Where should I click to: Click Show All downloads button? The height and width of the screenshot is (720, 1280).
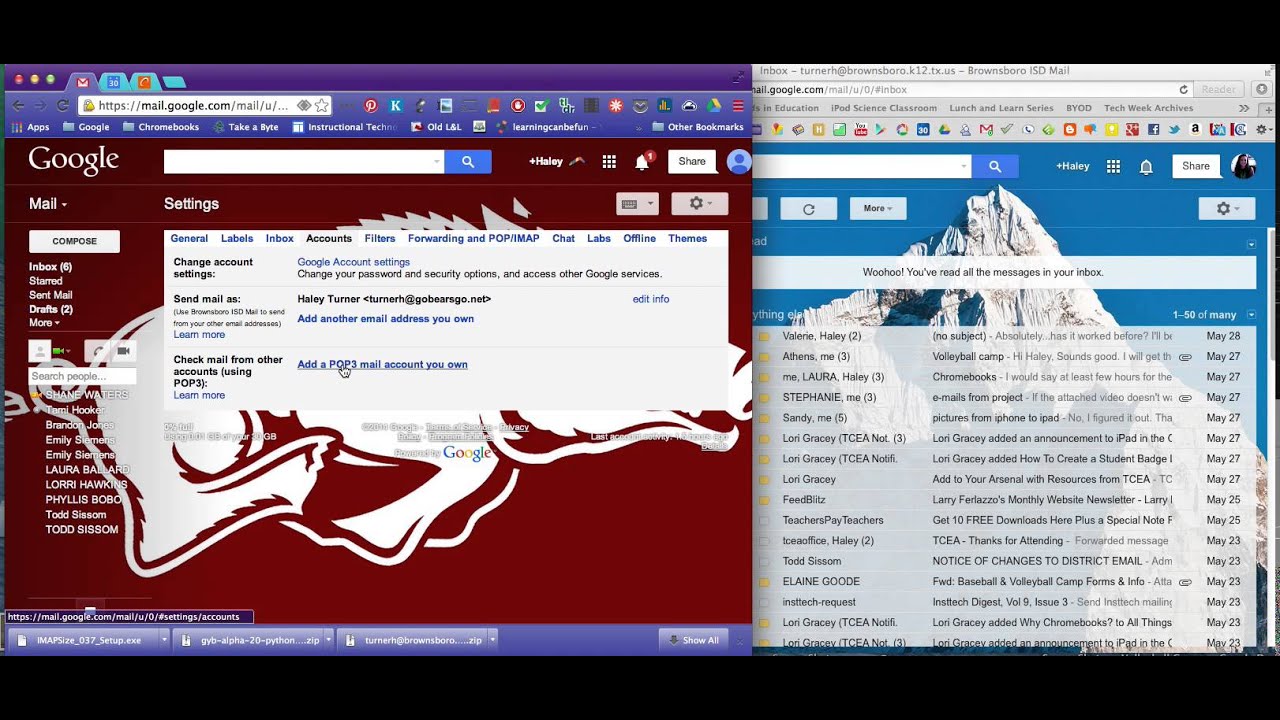[694, 640]
